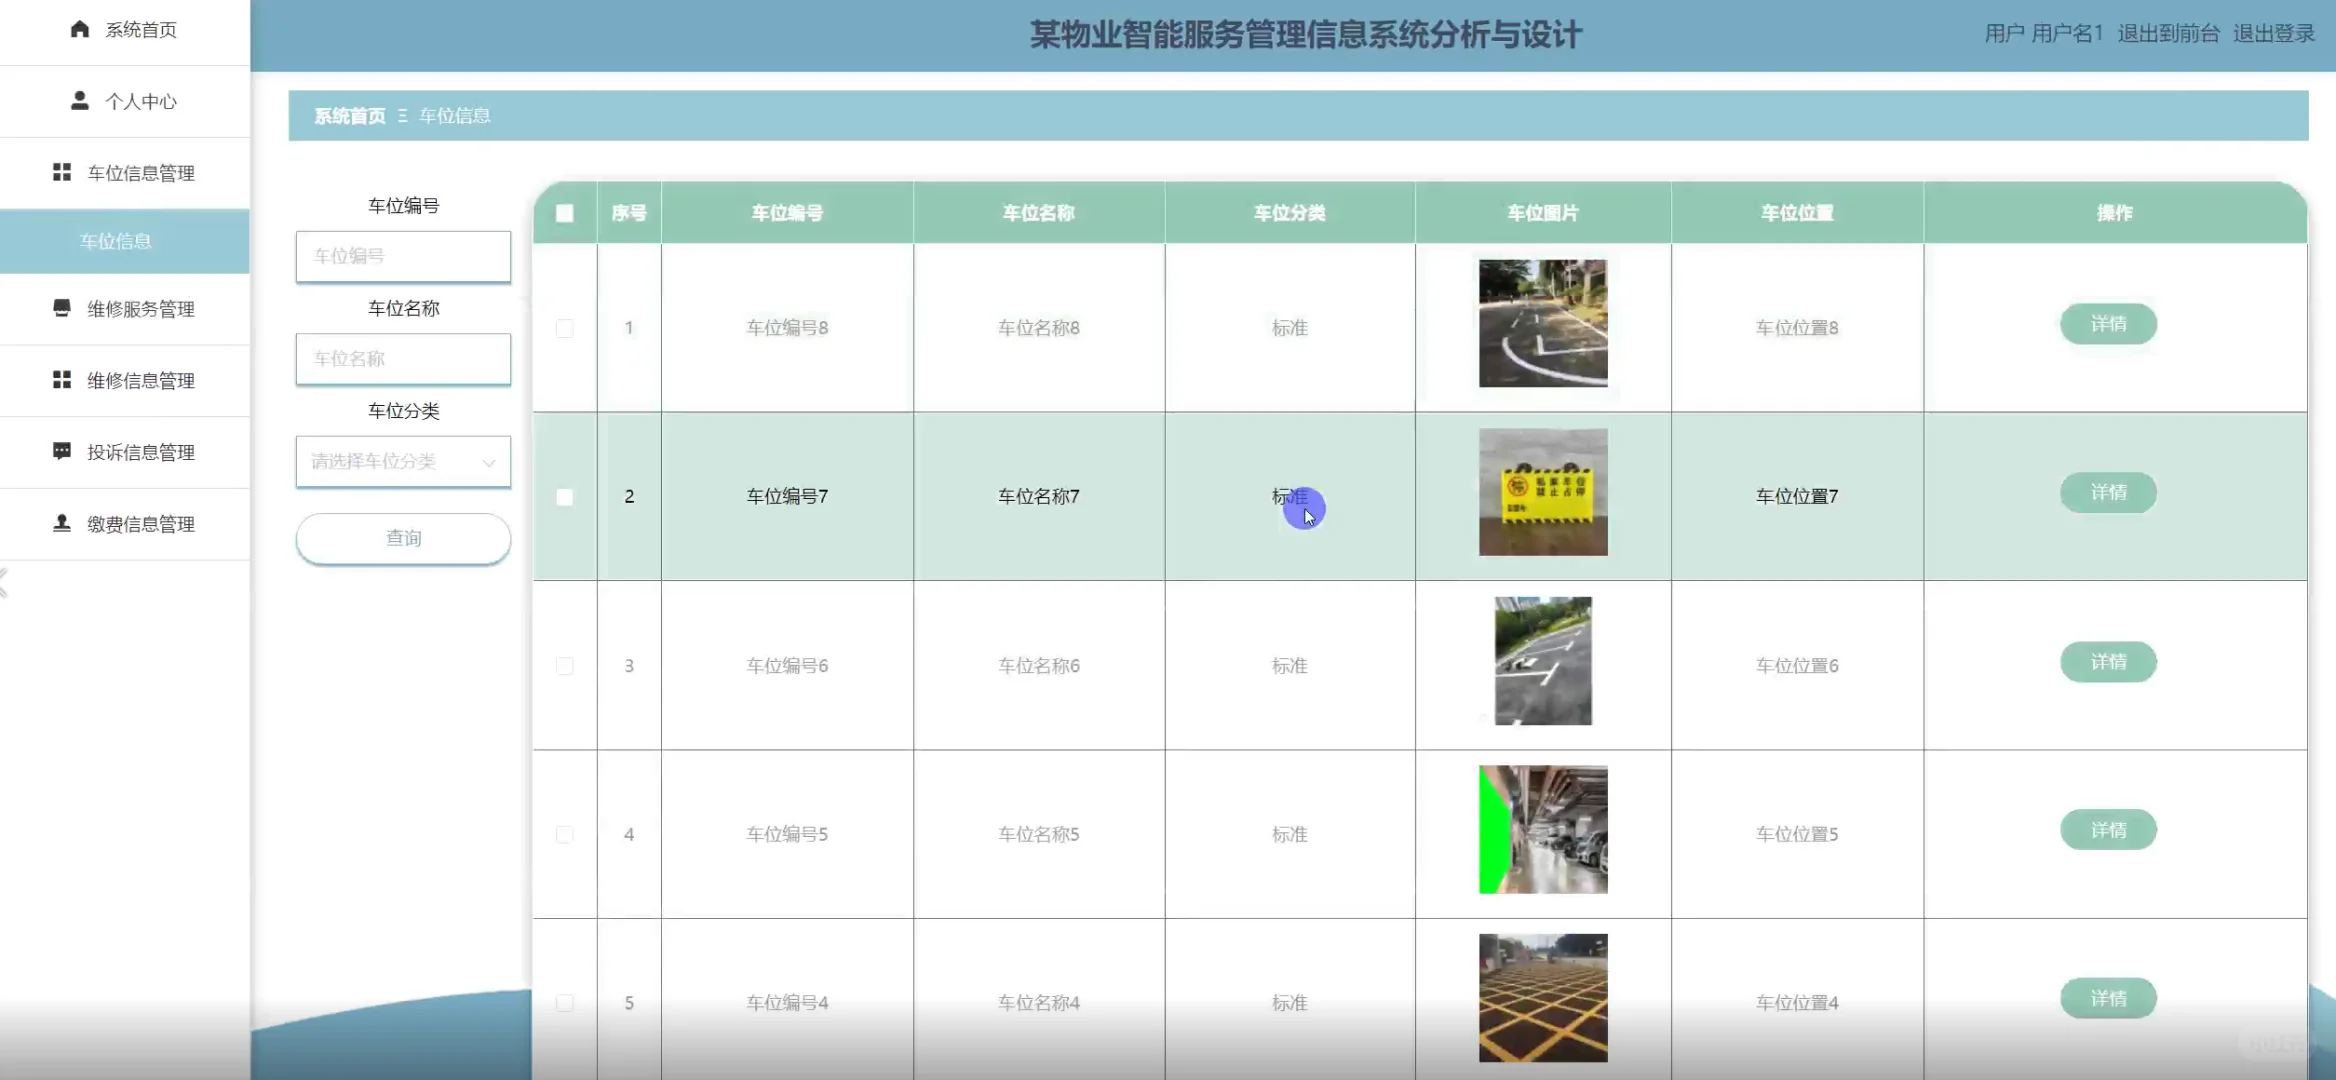Click 退出登录 at top right

click(2274, 33)
